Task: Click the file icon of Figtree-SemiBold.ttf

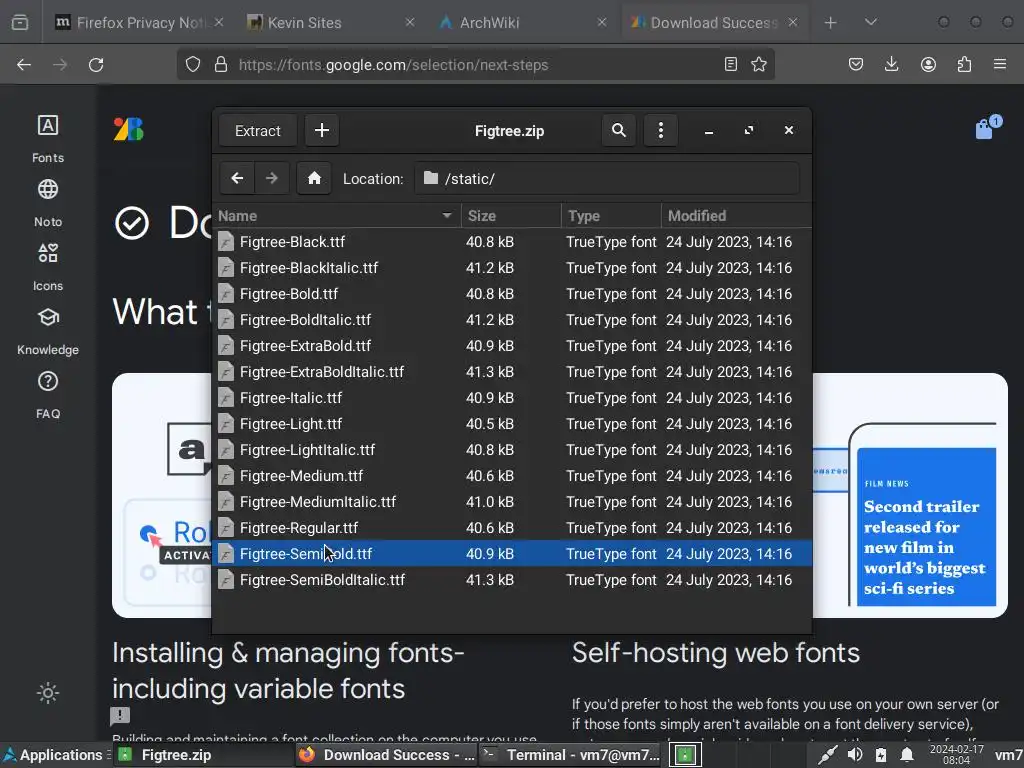Action: (226, 554)
